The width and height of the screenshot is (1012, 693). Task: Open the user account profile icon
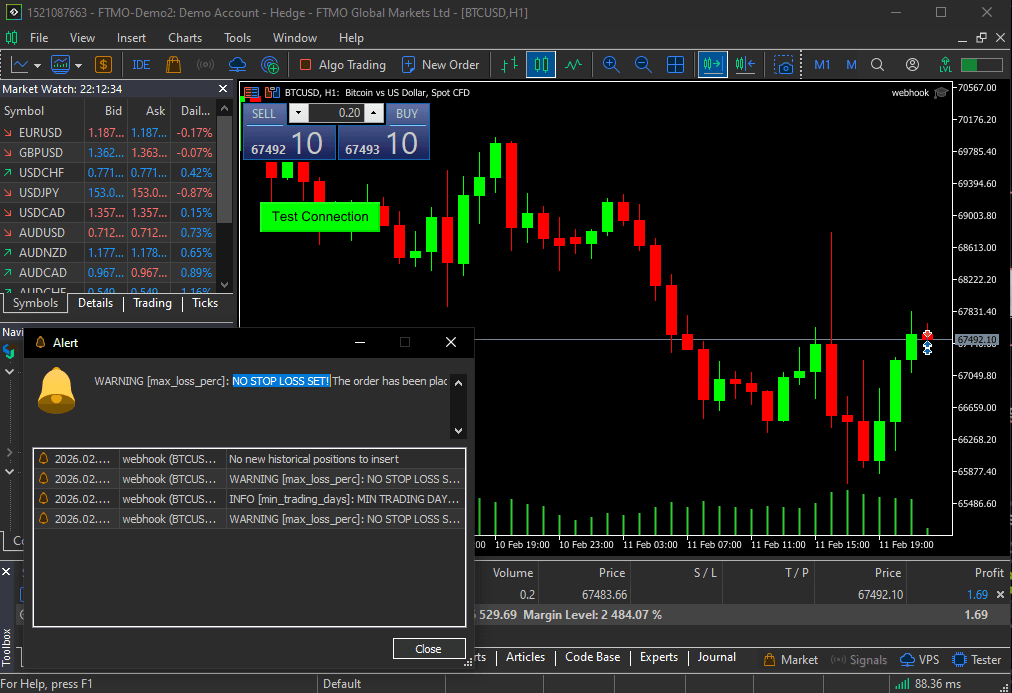click(x=912, y=65)
